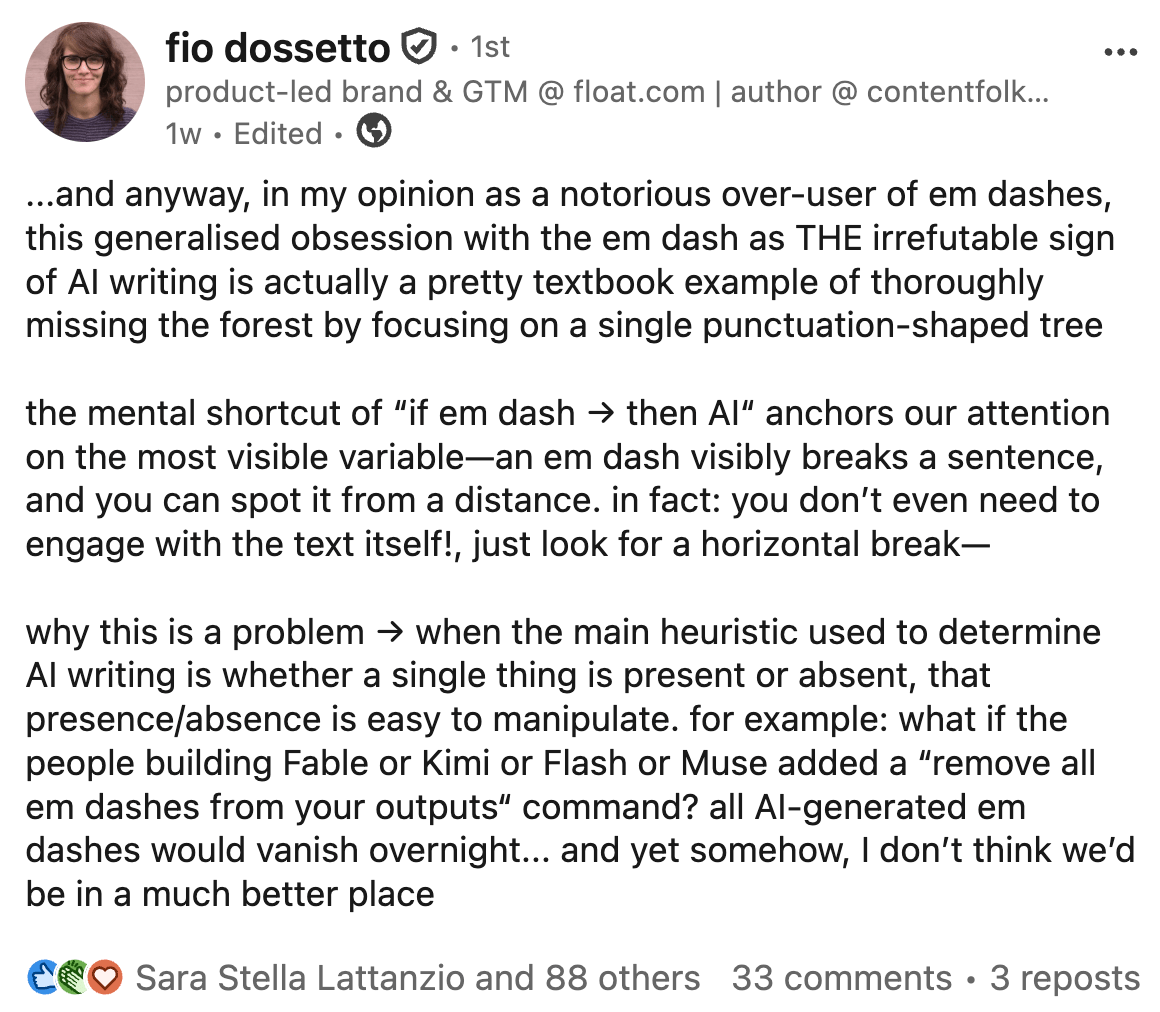Screen dimensions: 1160x1012
Task: Click the phrase 'the mental shortcut of'
Action: point(204,413)
